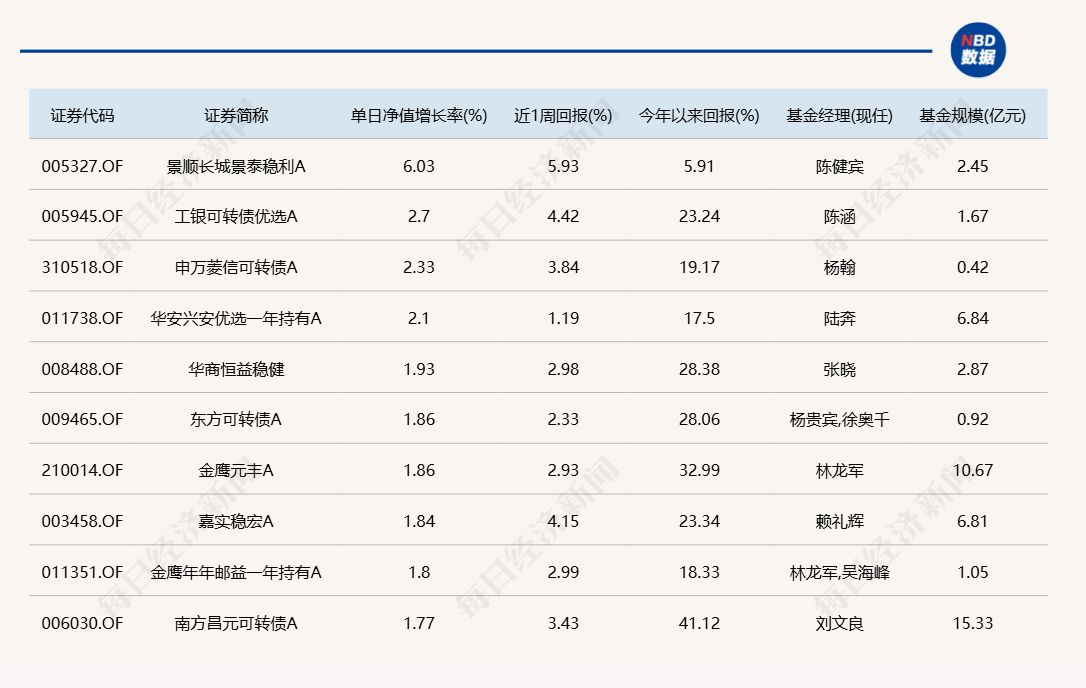
Task: Click managers 林龙军,吴海峰
Action: tap(839, 572)
